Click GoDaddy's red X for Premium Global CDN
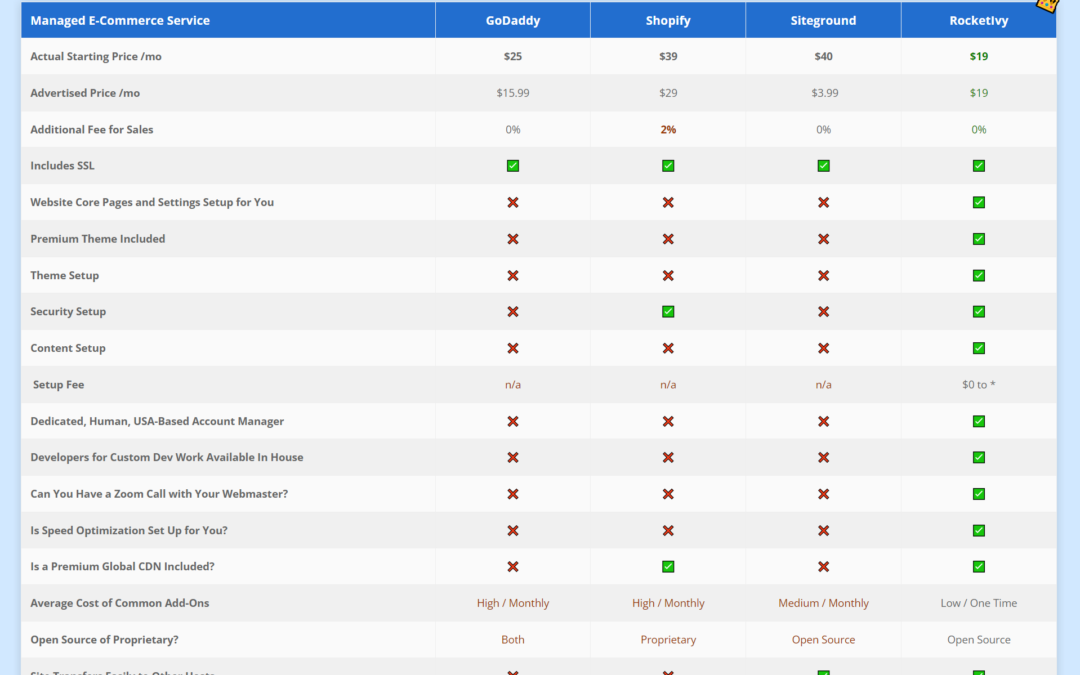Viewport: 1080px width, 675px height. [x=512, y=566]
